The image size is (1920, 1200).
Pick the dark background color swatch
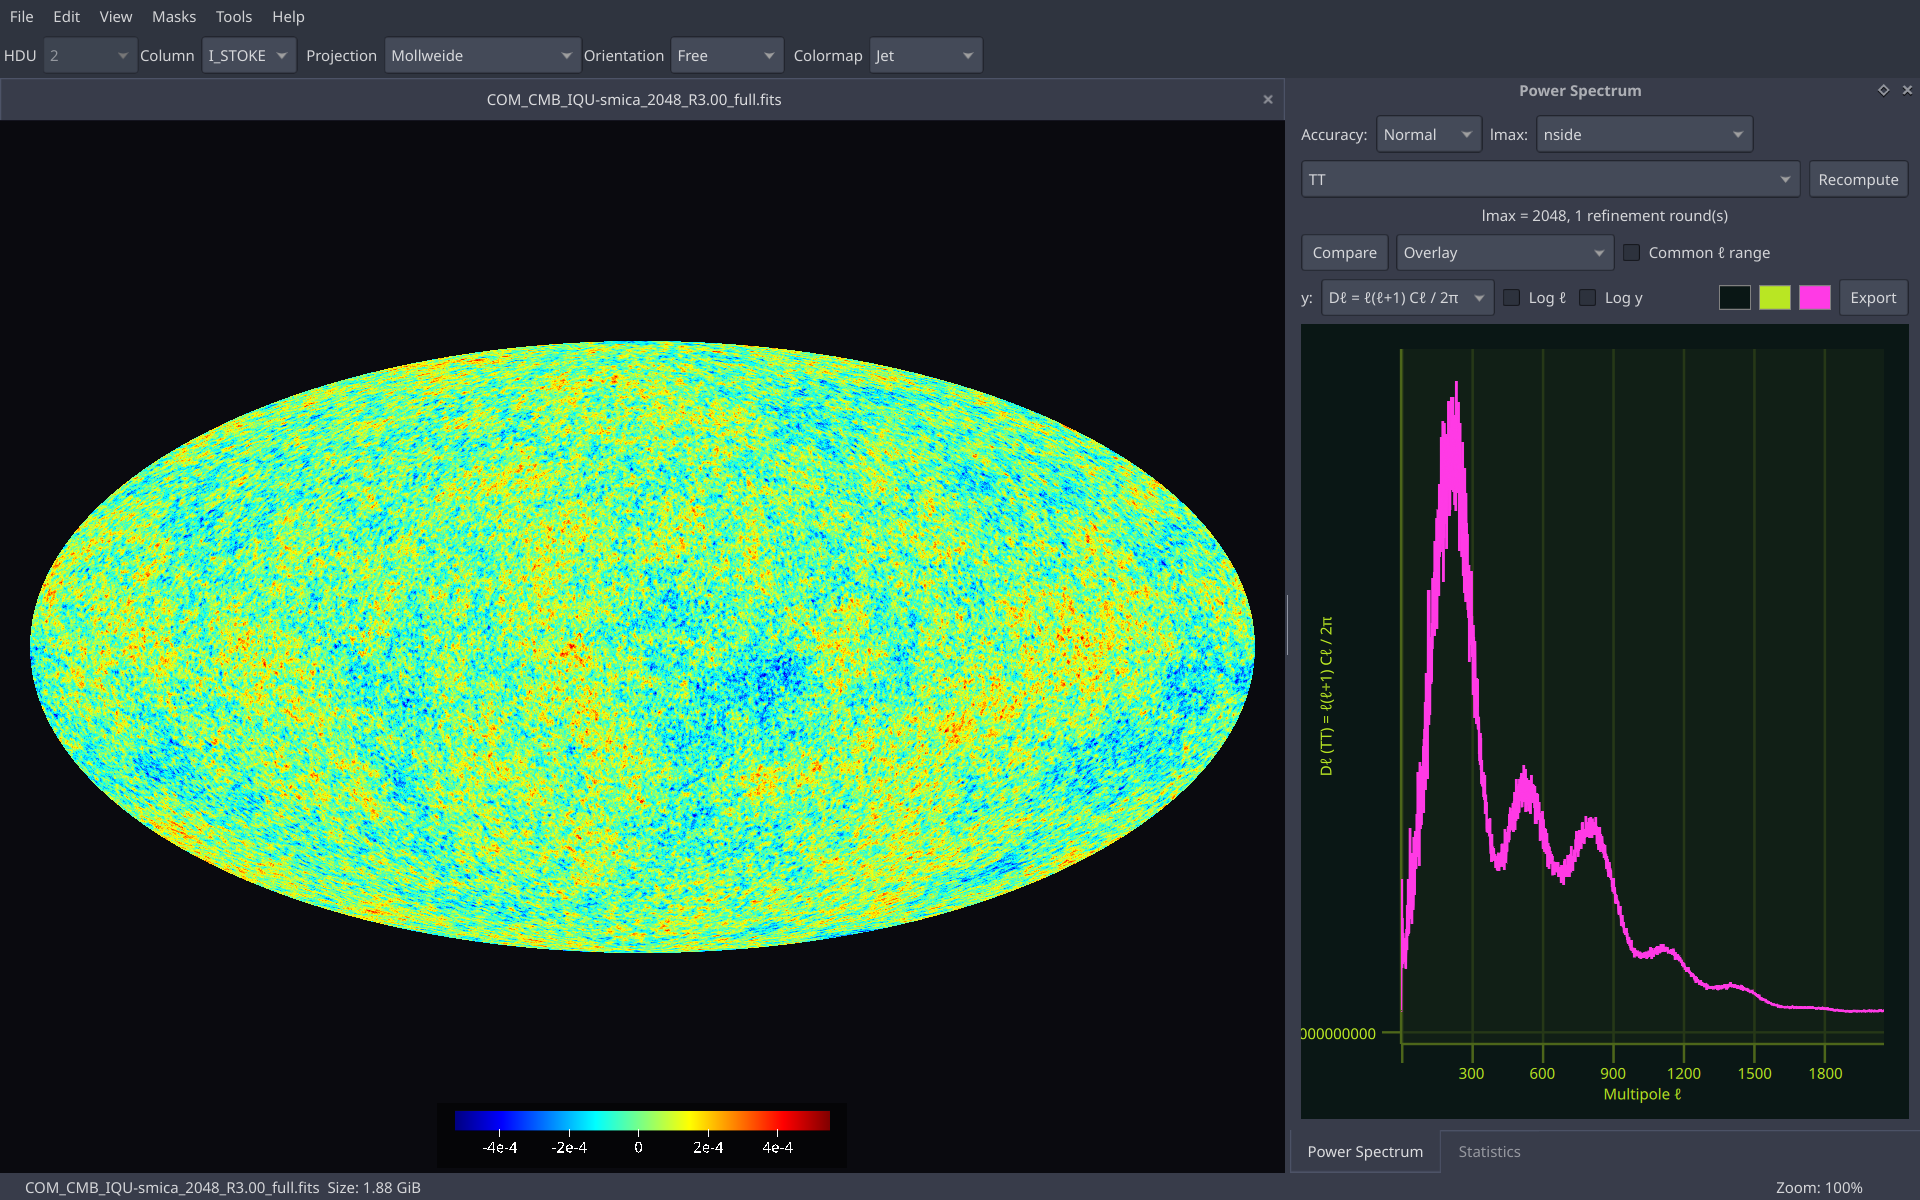pos(1735,298)
